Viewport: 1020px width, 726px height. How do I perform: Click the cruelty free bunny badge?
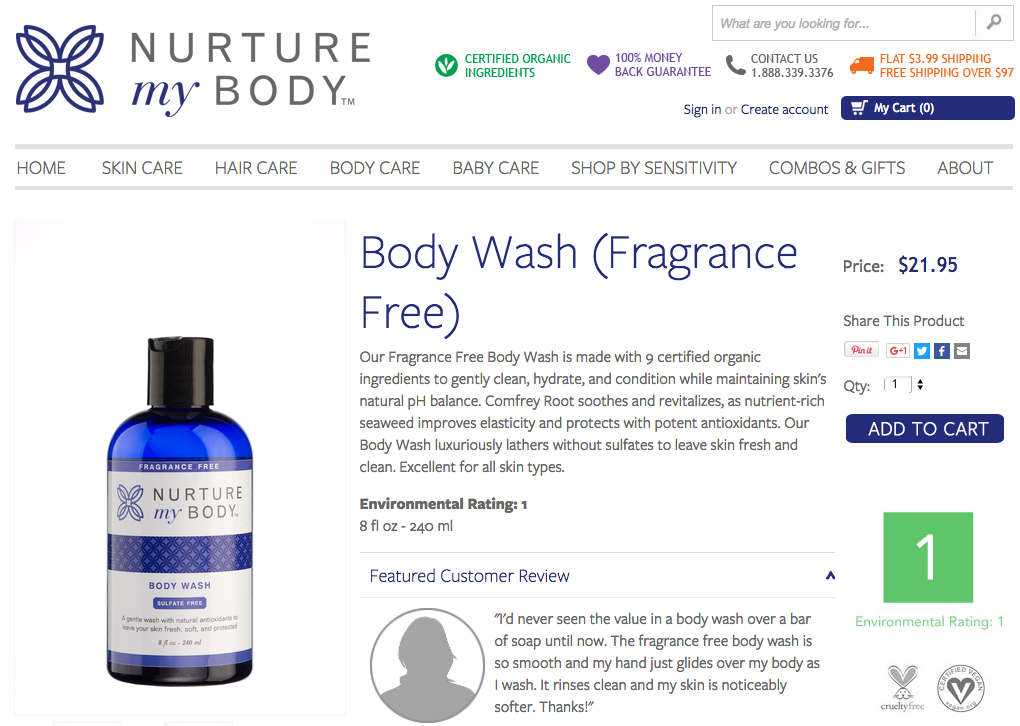pyautogui.click(x=902, y=688)
